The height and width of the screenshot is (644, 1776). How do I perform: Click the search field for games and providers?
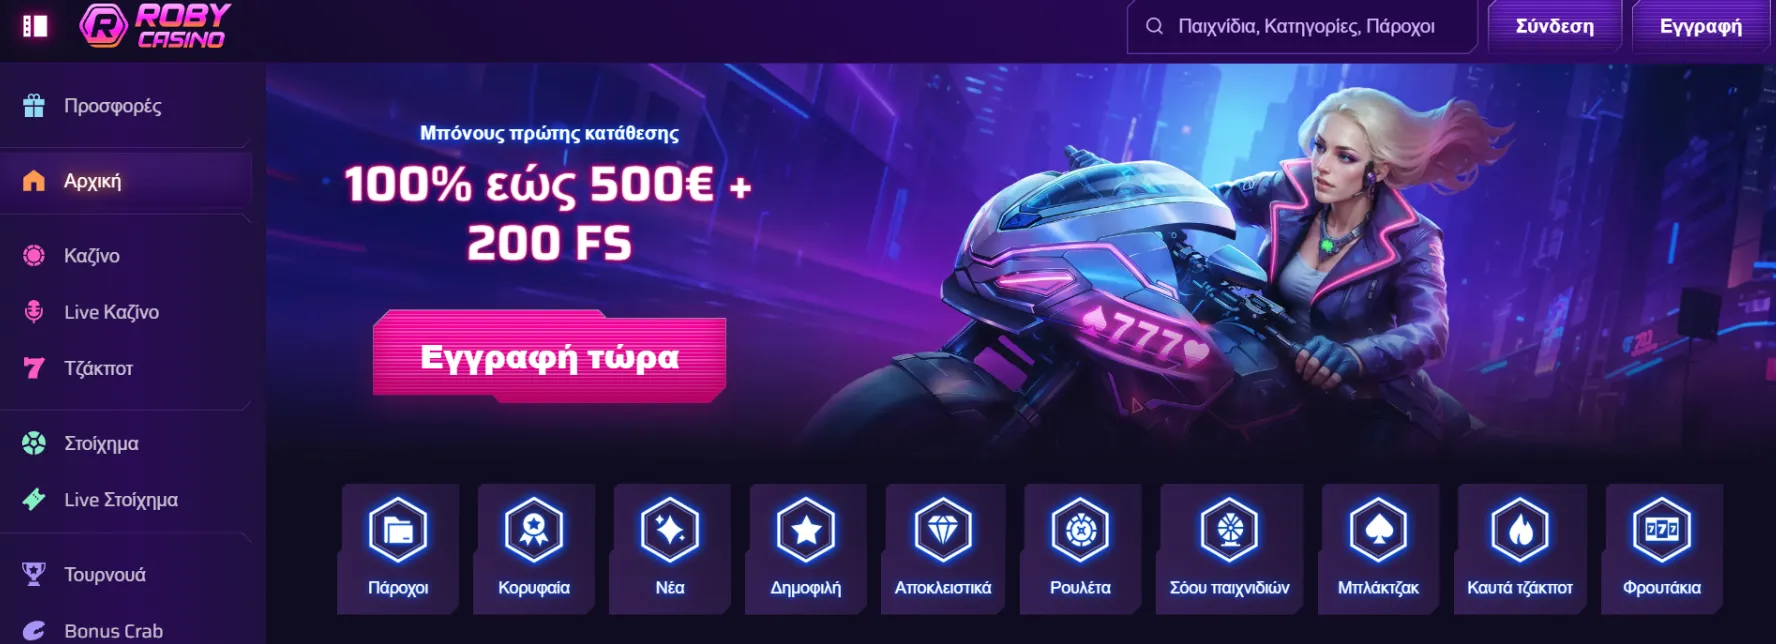click(x=1302, y=26)
